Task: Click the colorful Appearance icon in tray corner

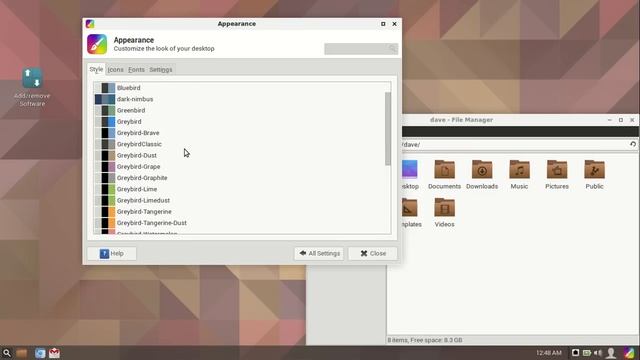Action: (x=629, y=353)
